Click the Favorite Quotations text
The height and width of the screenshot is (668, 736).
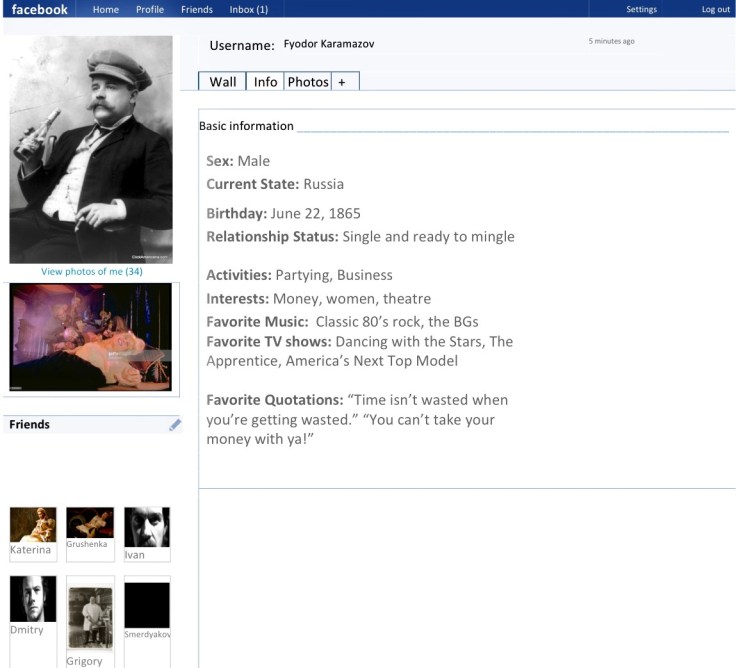click(x=357, y=419)
